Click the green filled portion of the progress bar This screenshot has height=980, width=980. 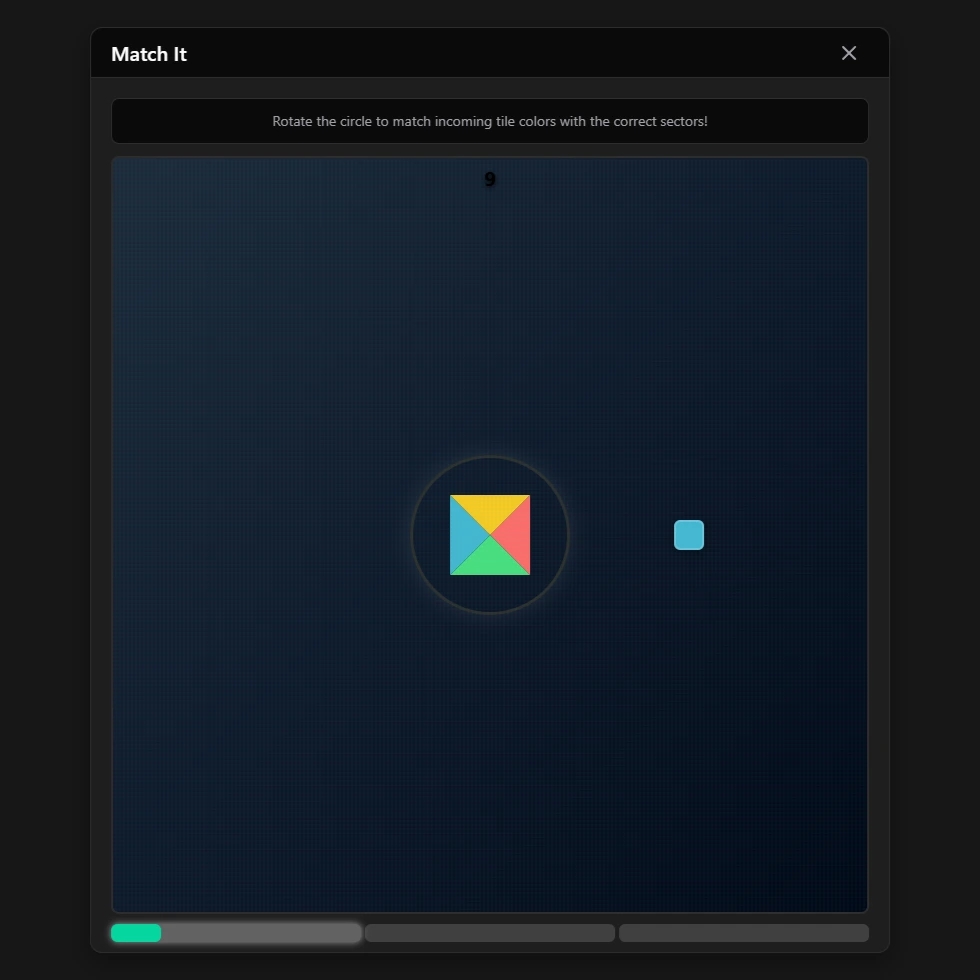pyautogui.click(x=136, y=933)
